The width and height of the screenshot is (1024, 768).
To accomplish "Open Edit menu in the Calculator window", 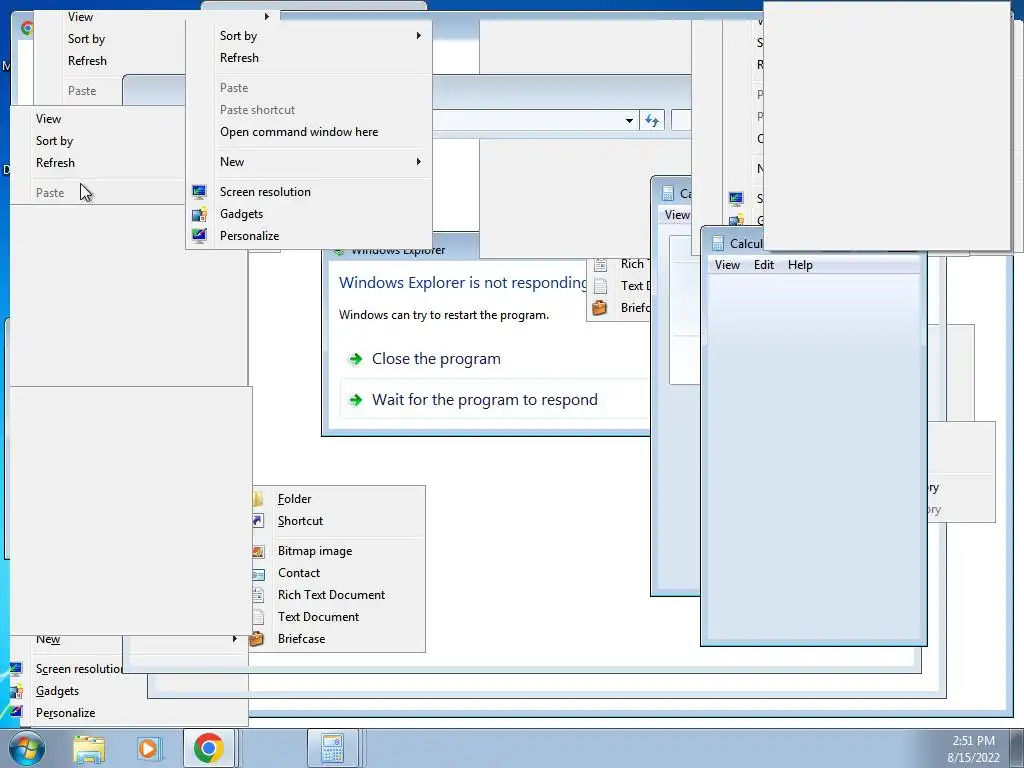I will (763, 265).
